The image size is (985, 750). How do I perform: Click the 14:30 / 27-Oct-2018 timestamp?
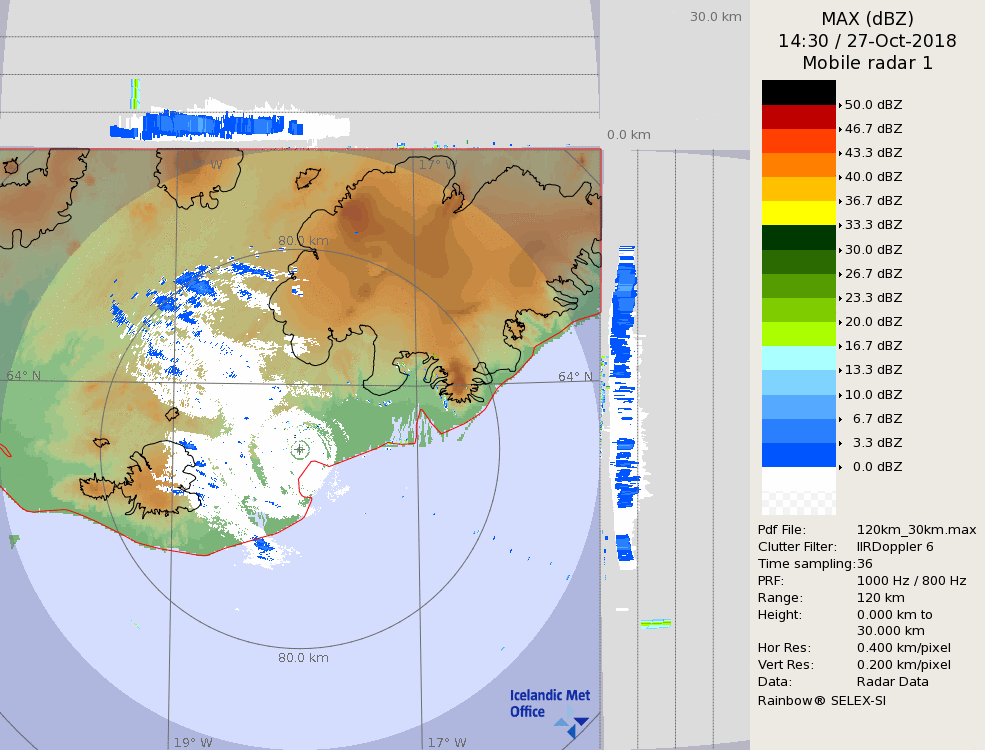click(x=867, y=41)
